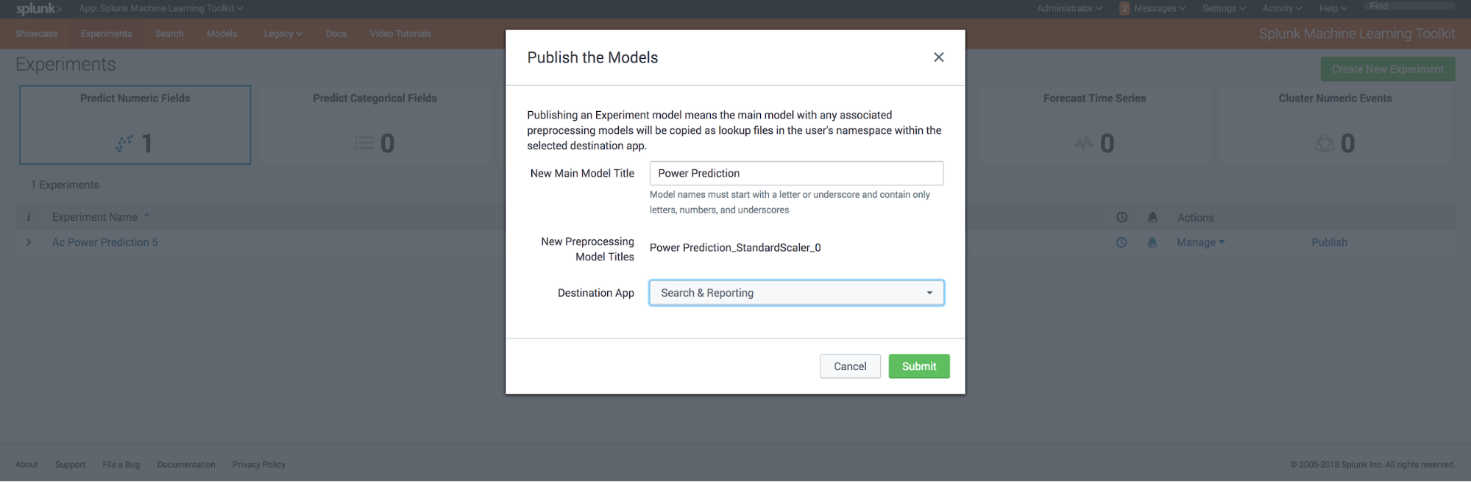
Task: Click the Publish link for the experiment
Action: coord(1329,242)
